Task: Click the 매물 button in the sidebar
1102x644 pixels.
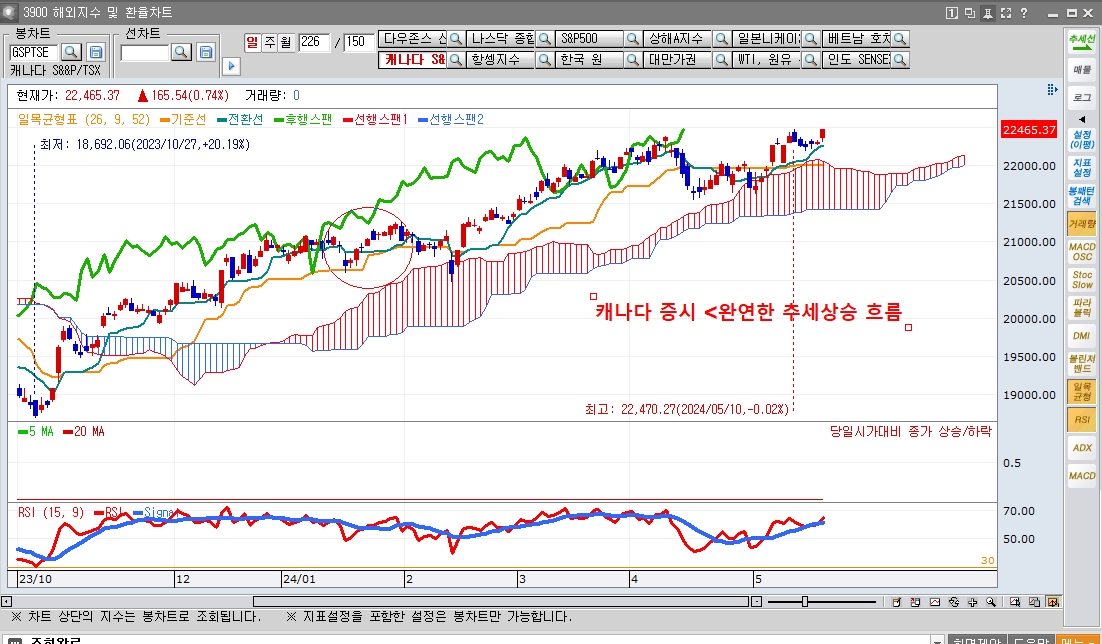Action: pos(1082,70)
